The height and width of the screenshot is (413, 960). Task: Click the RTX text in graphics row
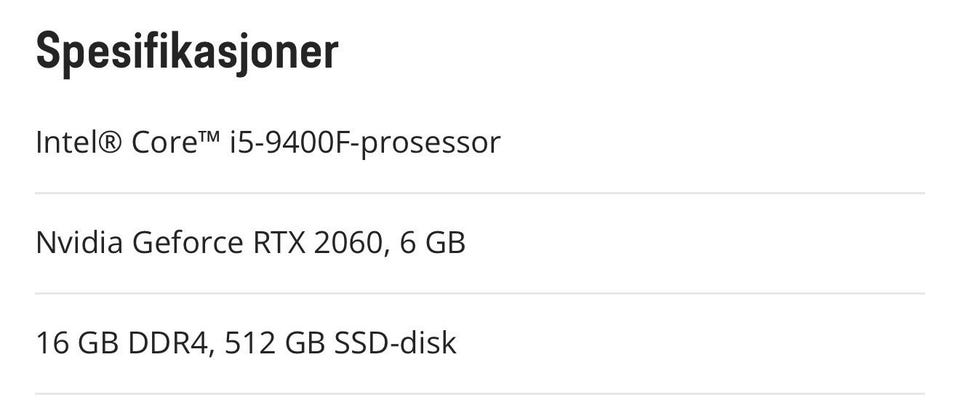pyautogui.click(x=279, y=244)
